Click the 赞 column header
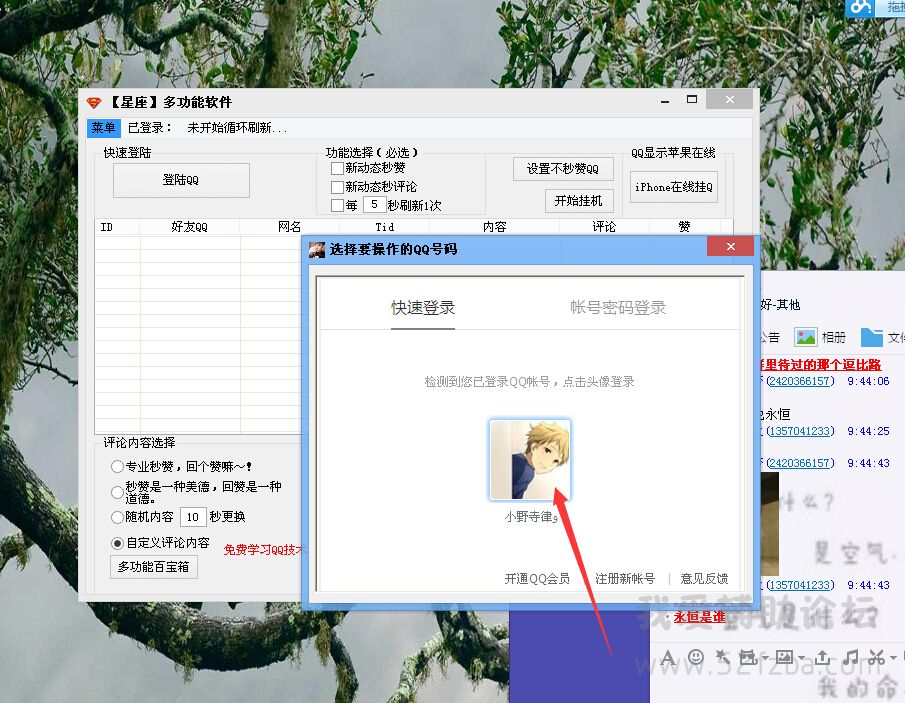Image resolution: width=905 pixels, height=703 pixels. pyautogui.click(x=685, y=227)
